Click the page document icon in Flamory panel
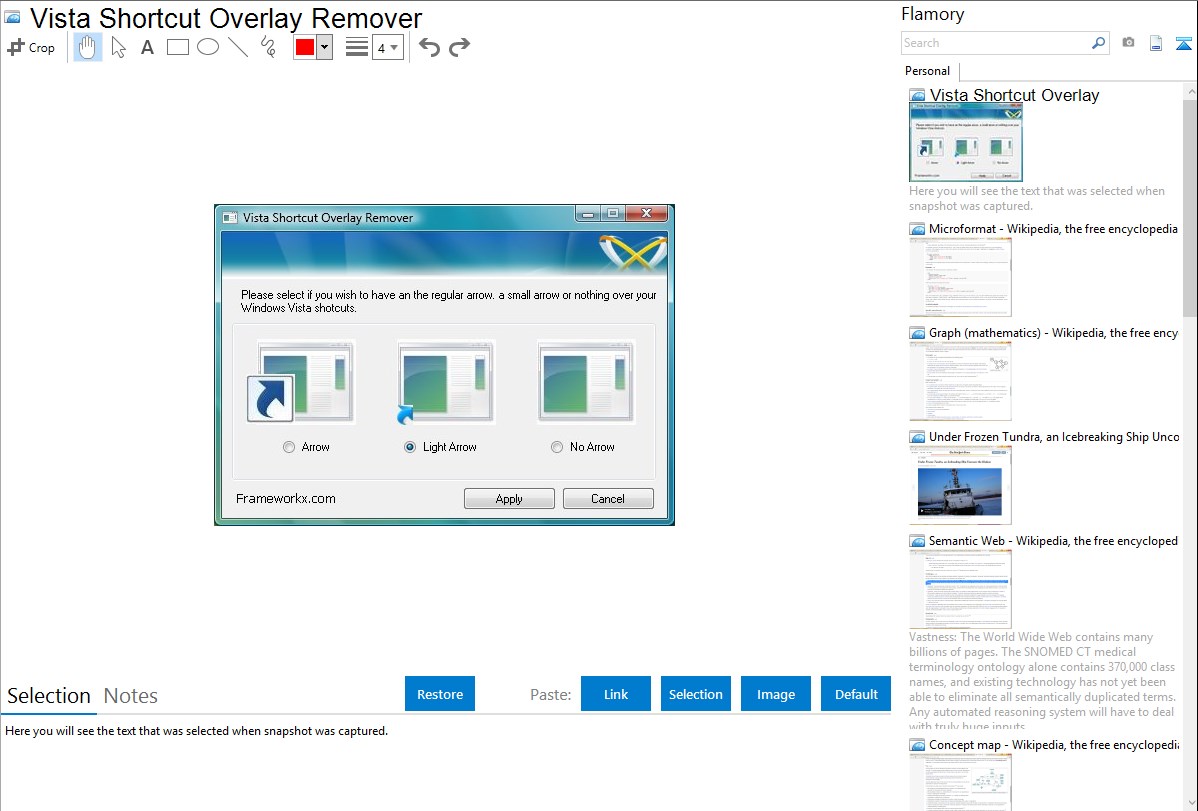The width and height of the screenshot is (1198, 811). 1156,43
